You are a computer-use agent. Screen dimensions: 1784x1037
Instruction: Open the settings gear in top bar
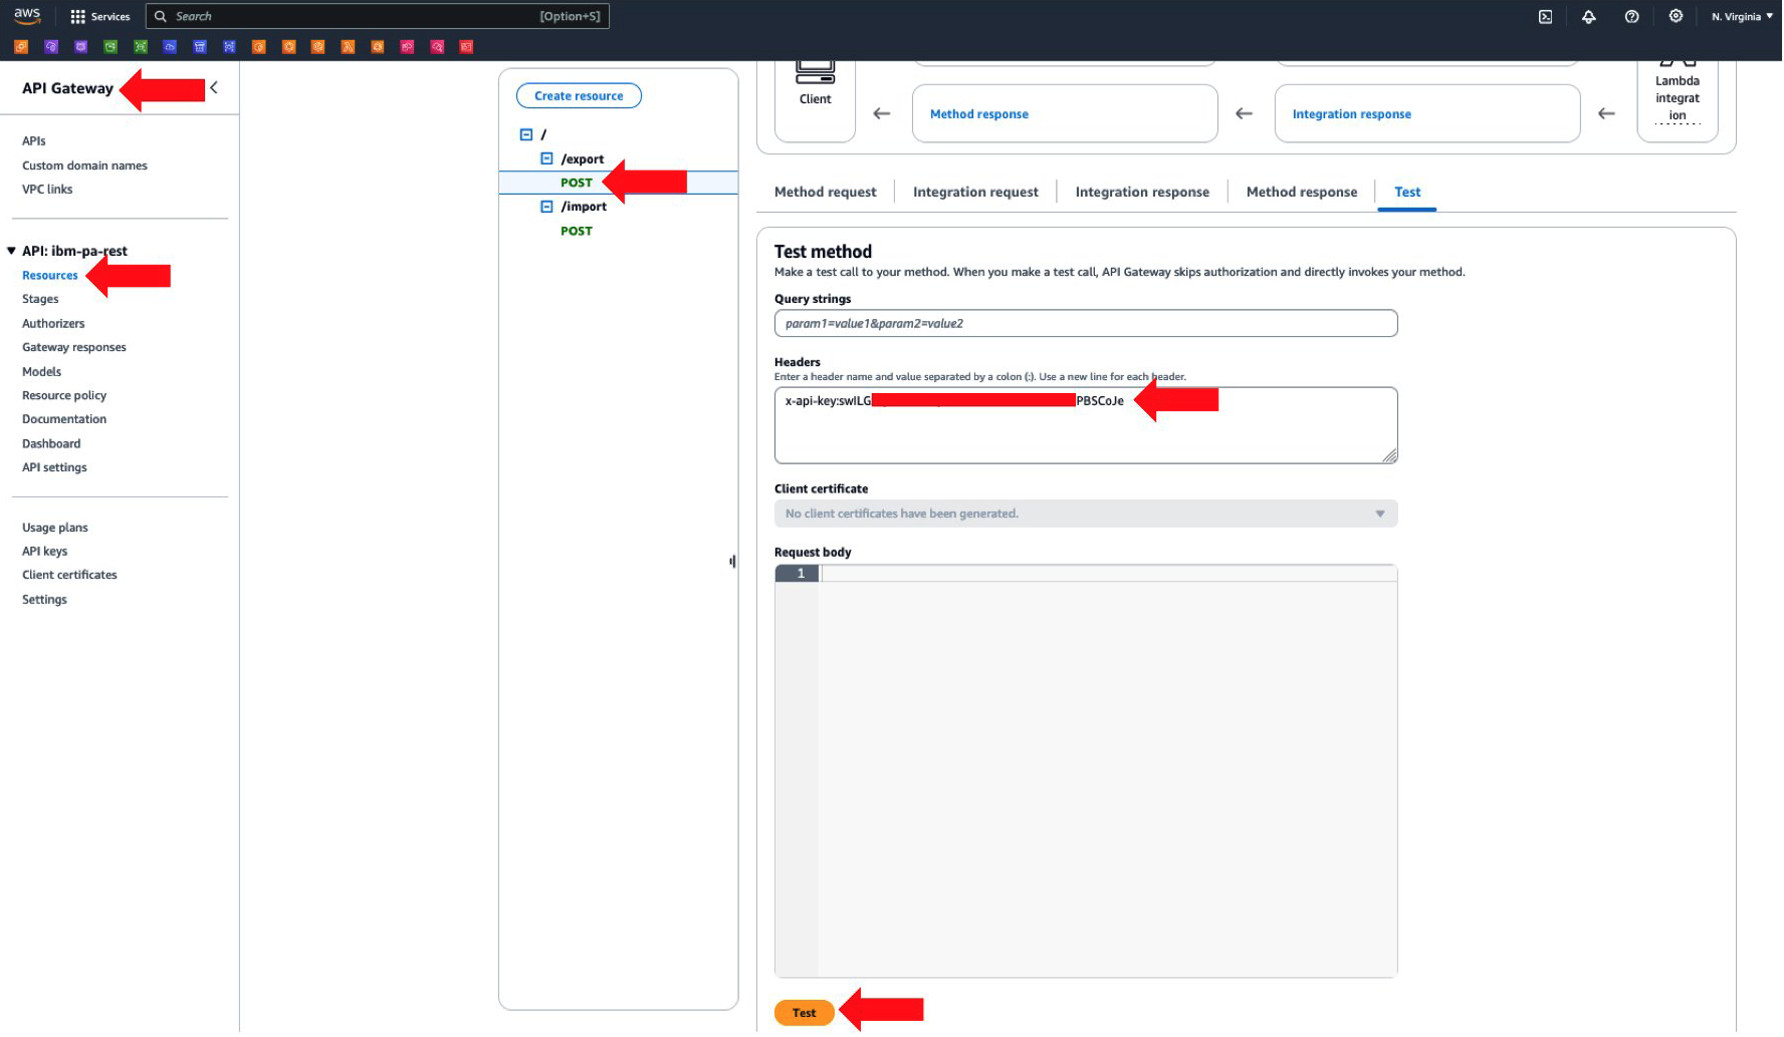pos(1677,16)
